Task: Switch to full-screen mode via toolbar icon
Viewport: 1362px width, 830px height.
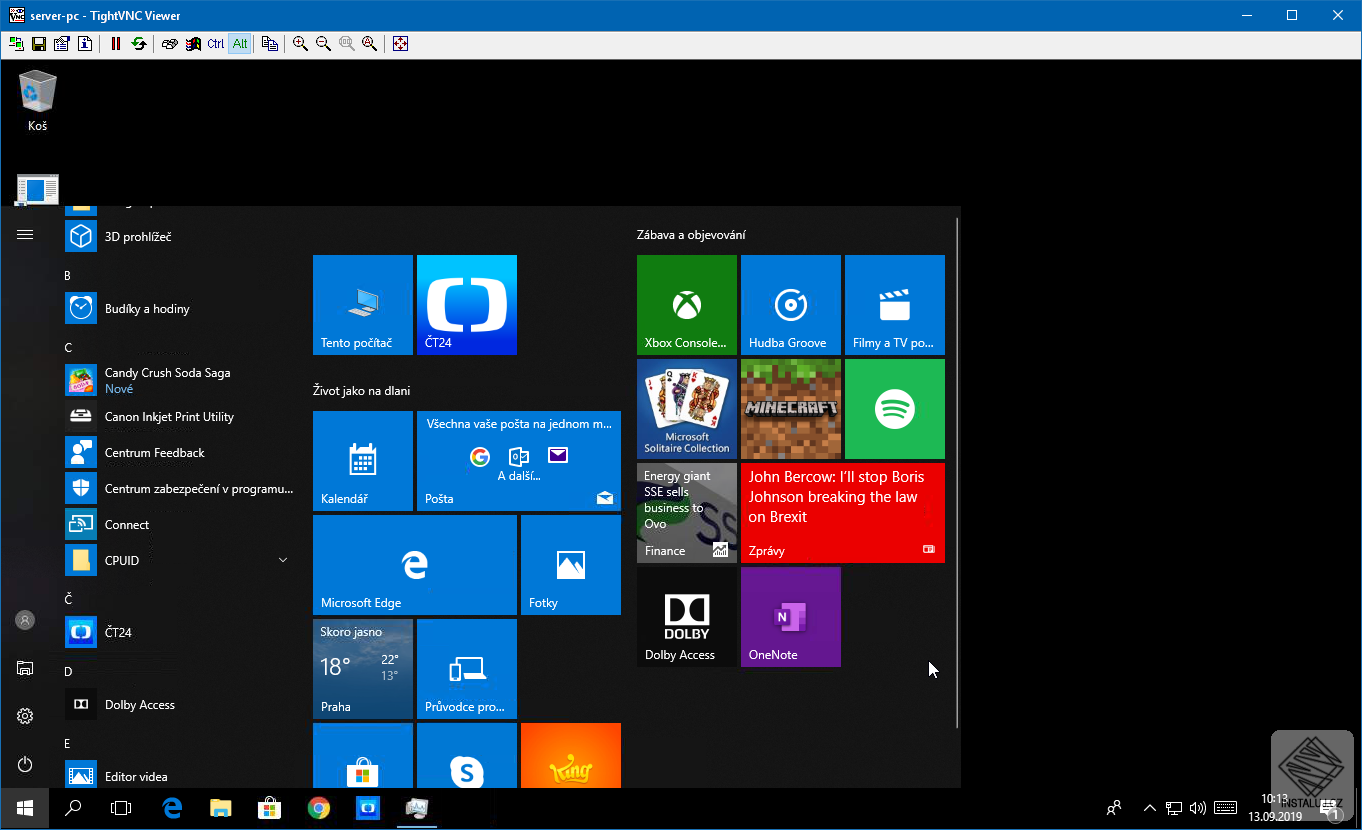Action: [400, 43]
